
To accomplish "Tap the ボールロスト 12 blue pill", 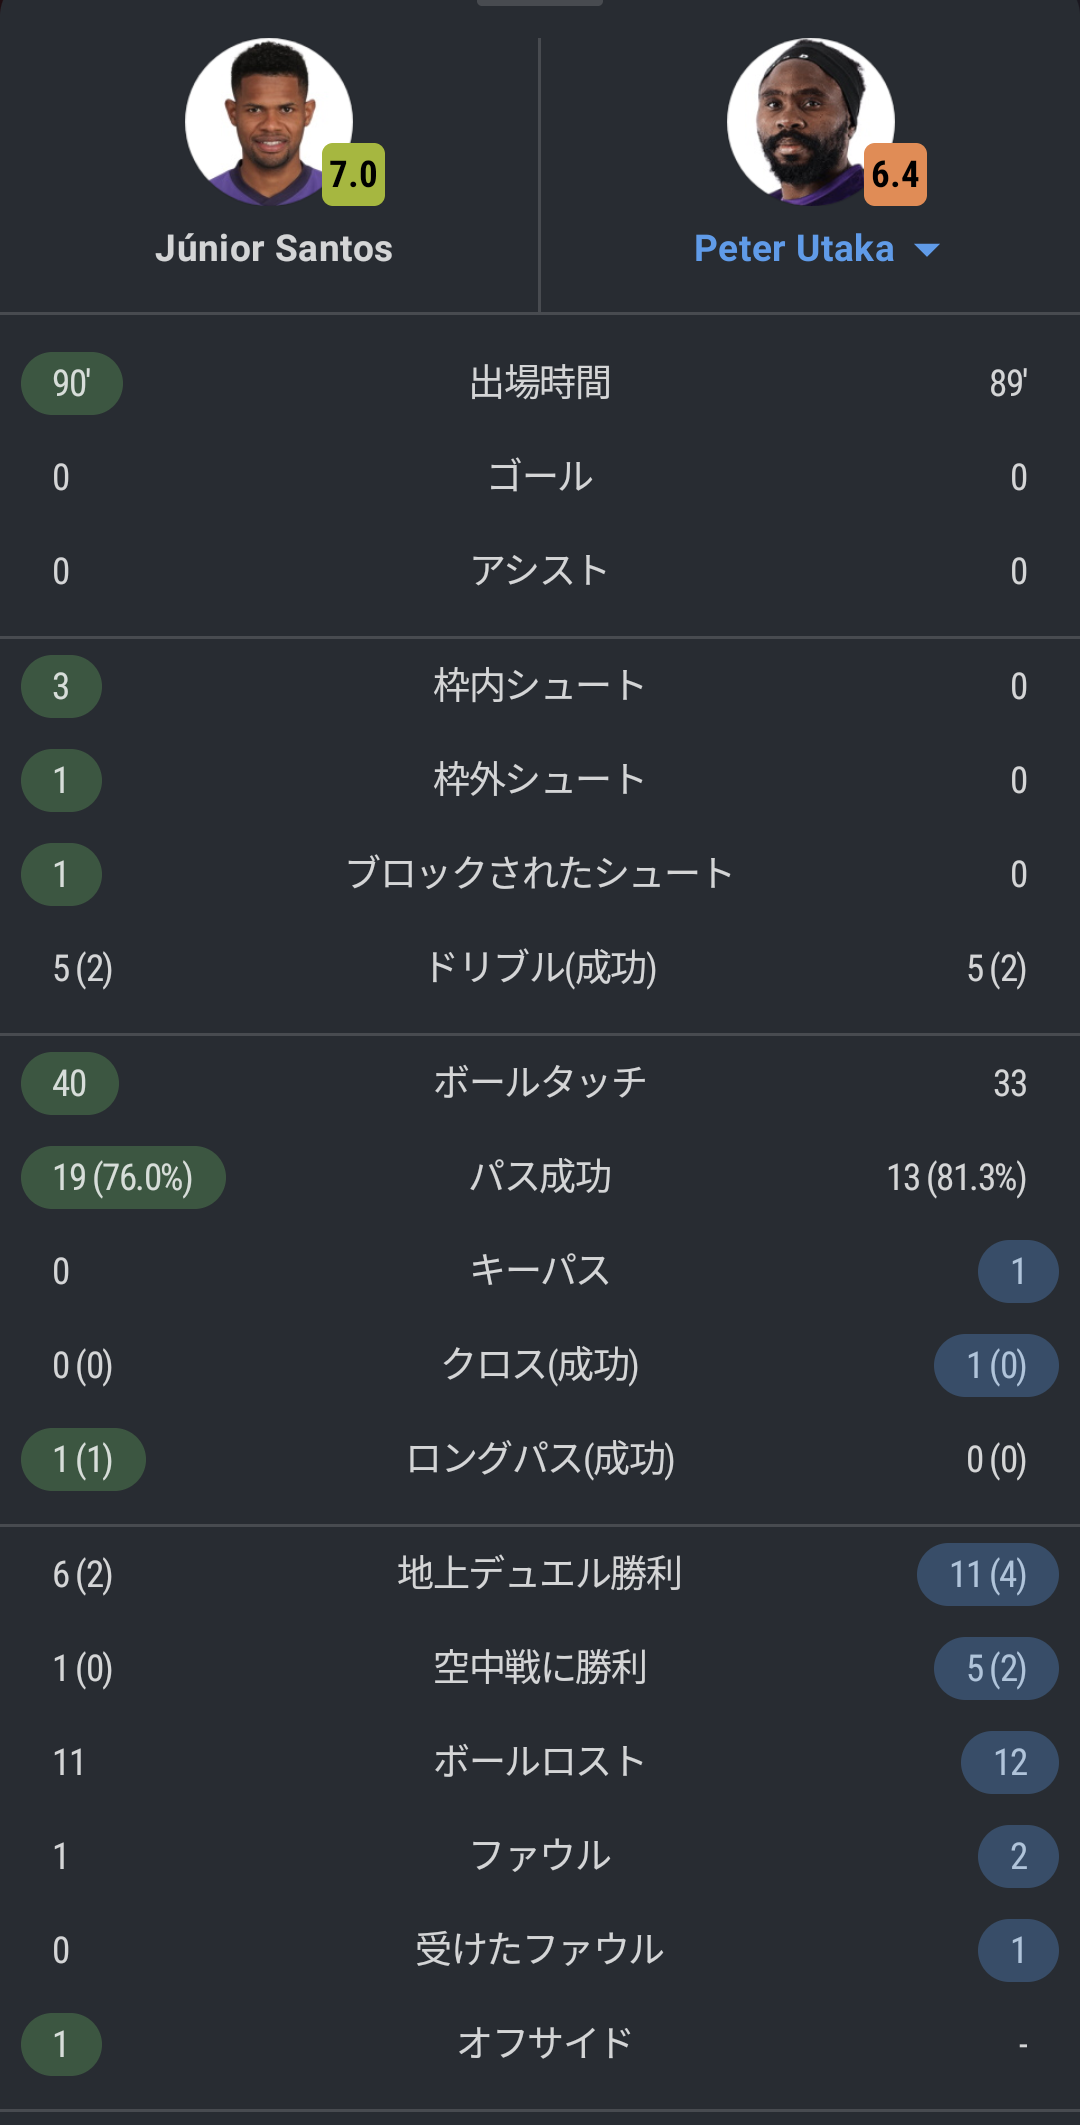I will pos(1010,1762).
